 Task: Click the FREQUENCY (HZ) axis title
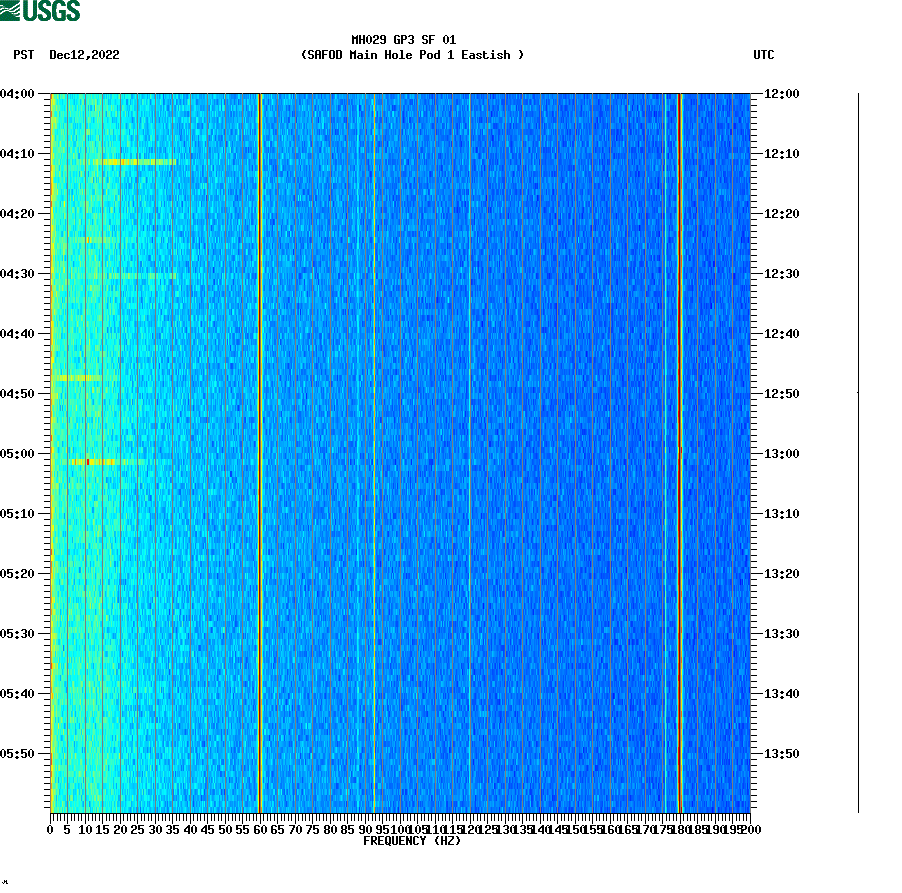click(x=413, y=840)
